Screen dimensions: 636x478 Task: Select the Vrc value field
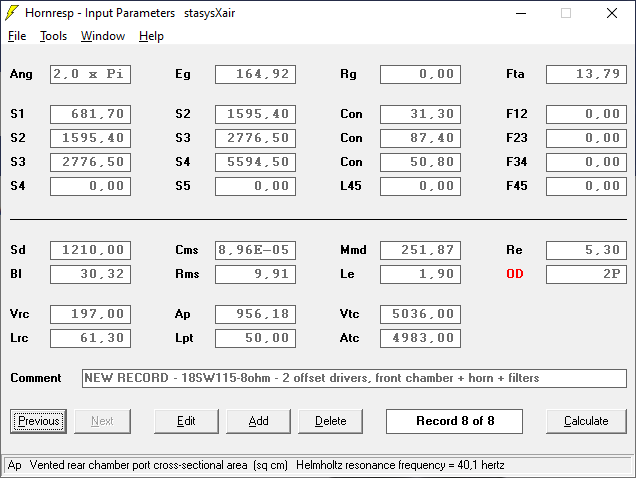tap(90, 314)
